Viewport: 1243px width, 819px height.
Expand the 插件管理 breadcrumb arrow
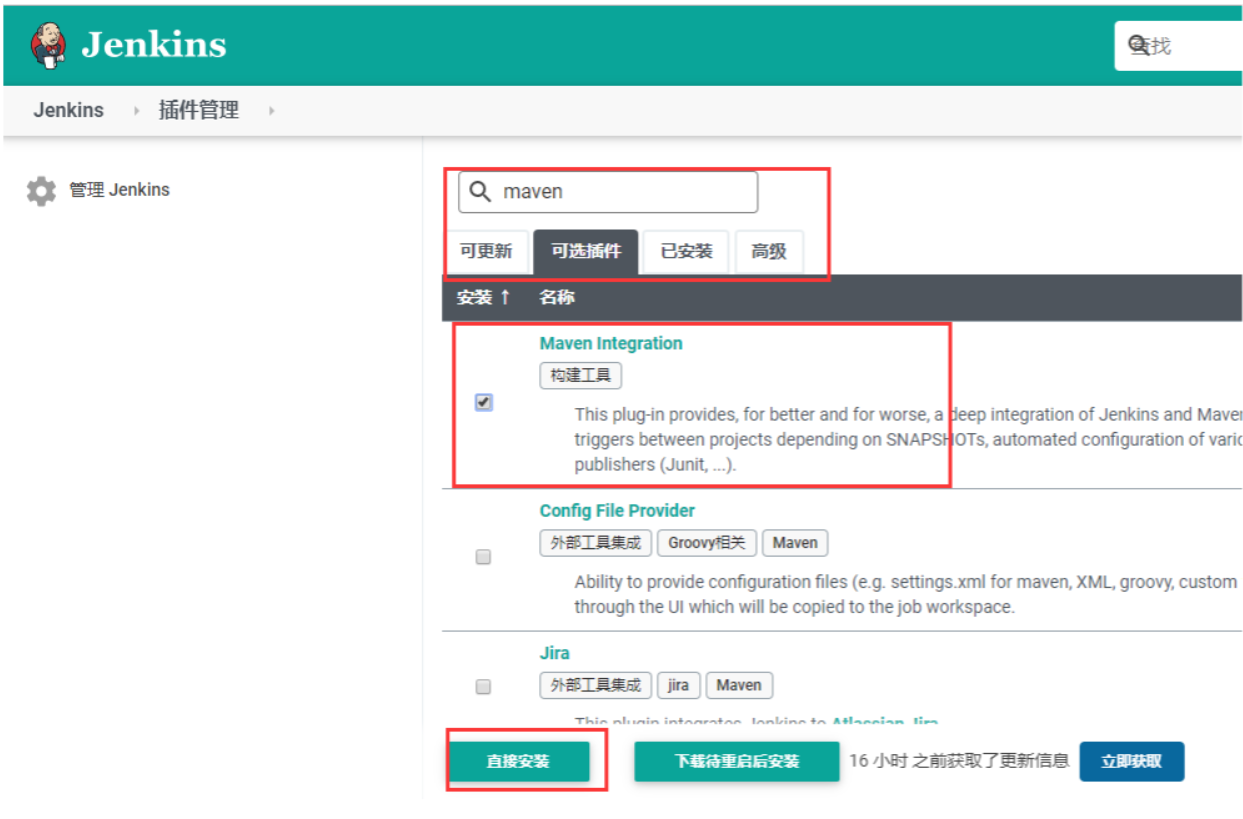click(x=271, y=111)
